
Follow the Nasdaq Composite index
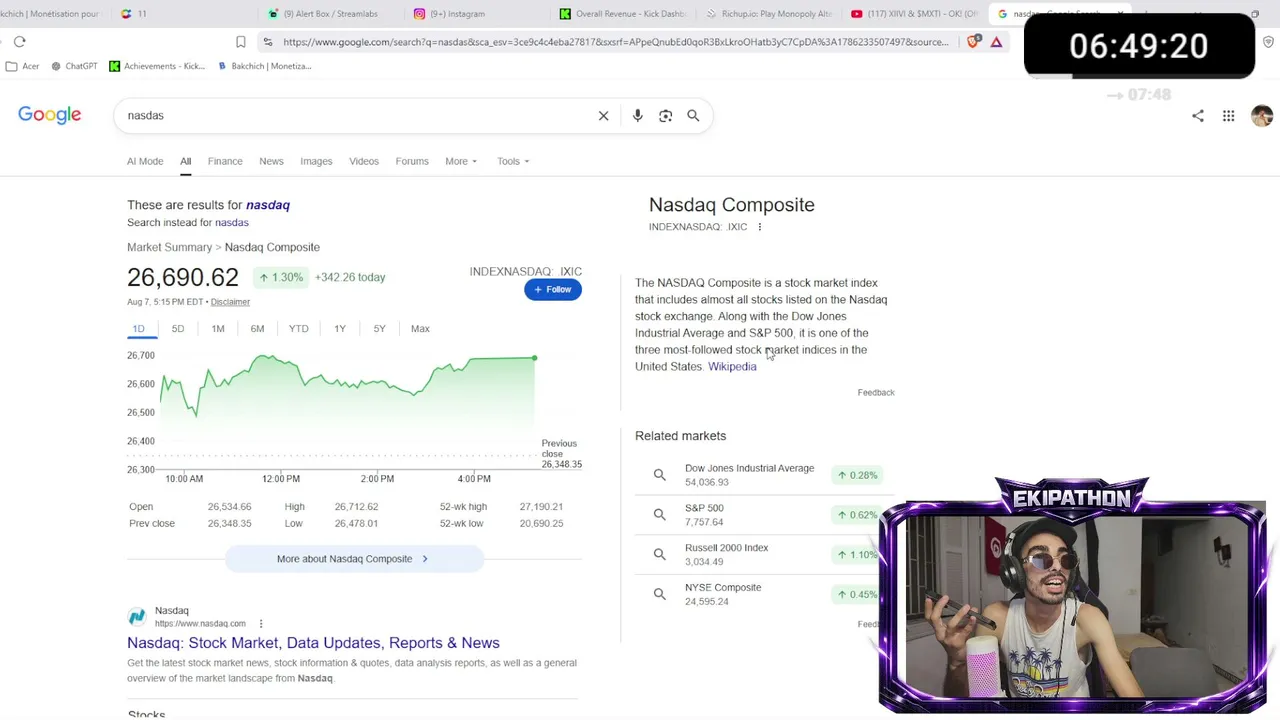(552, 289)
